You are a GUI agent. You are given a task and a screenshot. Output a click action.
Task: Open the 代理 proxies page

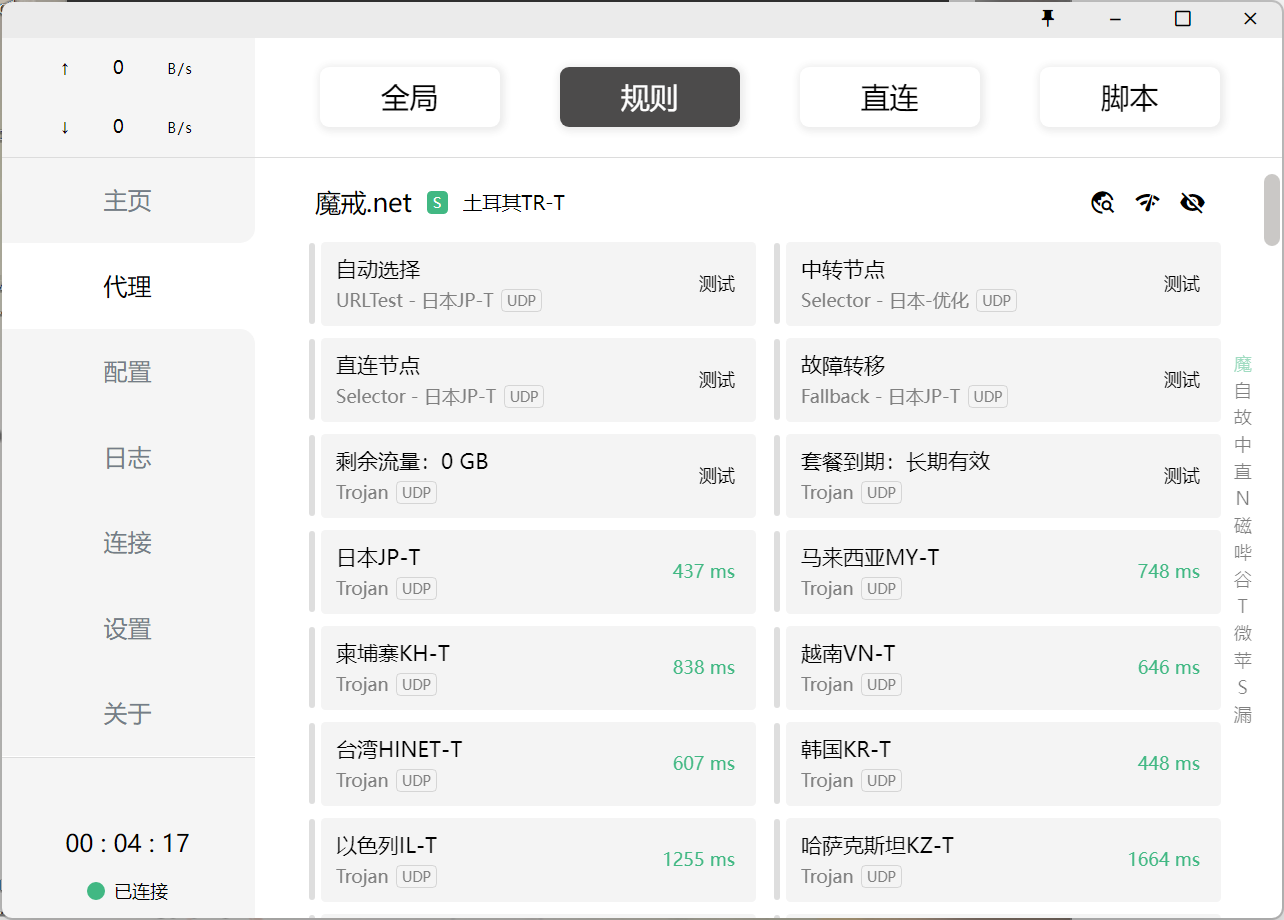(x=128, y=287)
